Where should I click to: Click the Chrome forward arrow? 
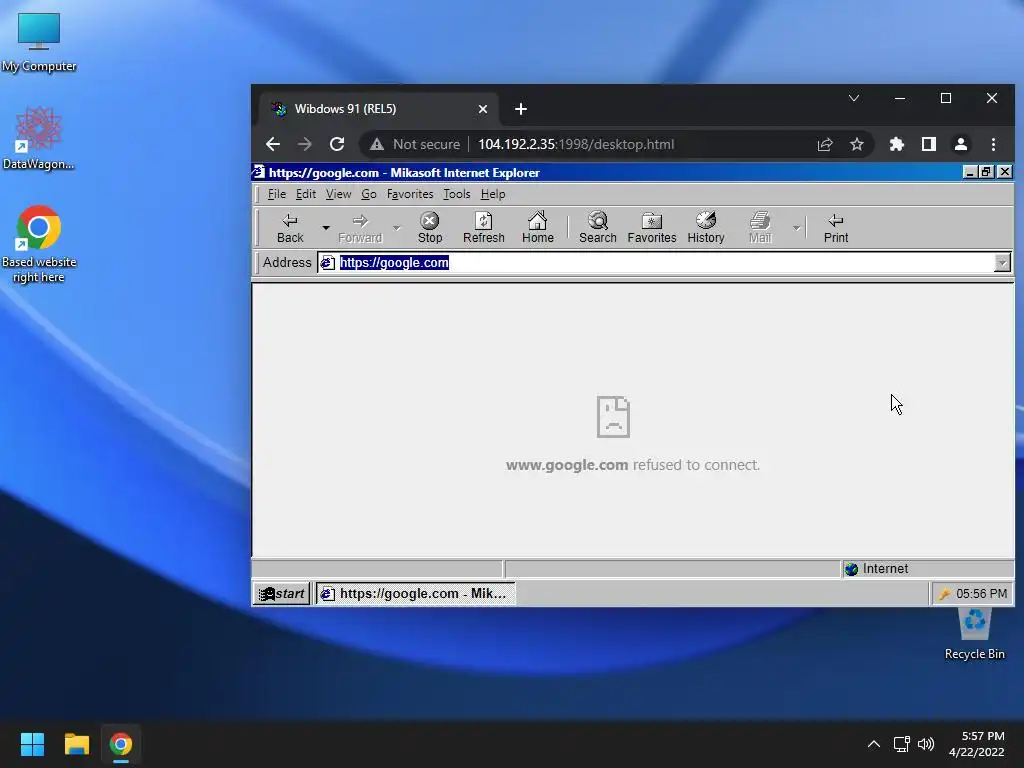point(304,144)
